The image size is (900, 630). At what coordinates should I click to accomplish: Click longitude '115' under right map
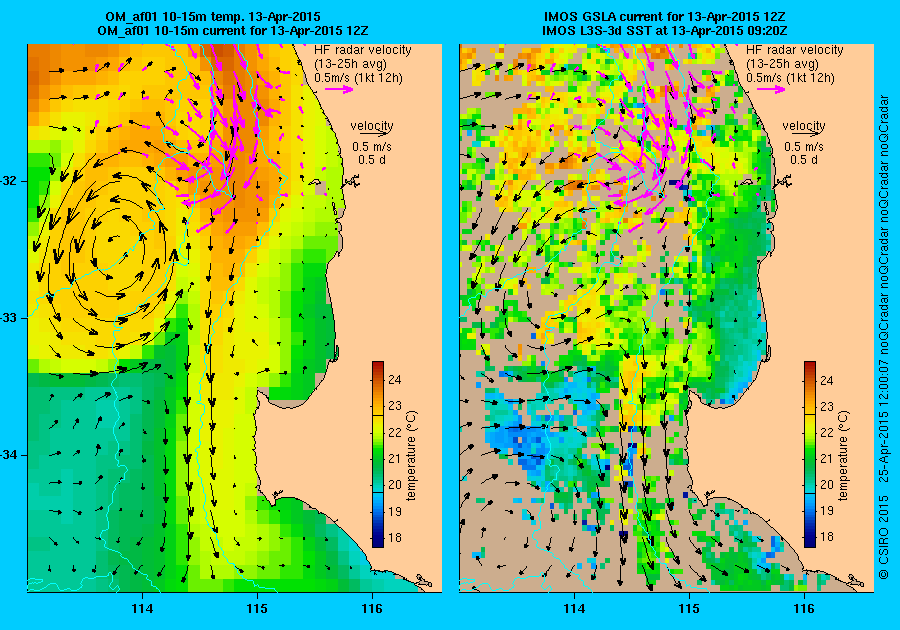[x=689, y=609]
